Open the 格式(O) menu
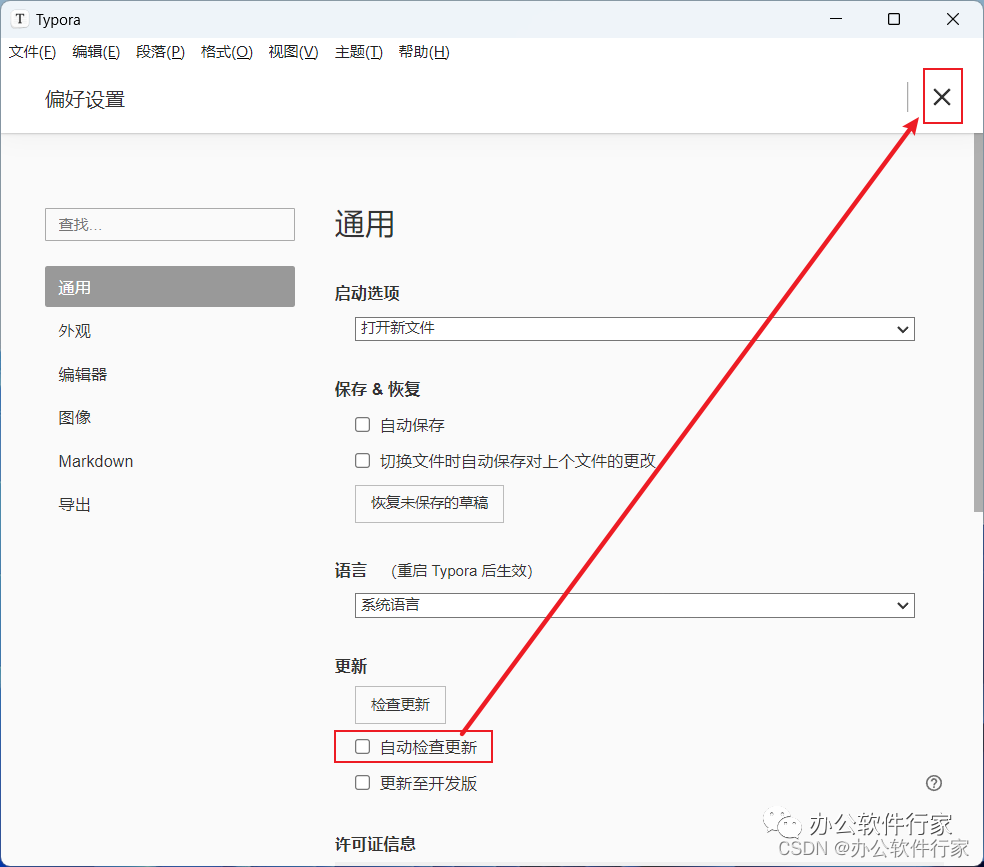The image size is (984, 867). tap(227, 52)
